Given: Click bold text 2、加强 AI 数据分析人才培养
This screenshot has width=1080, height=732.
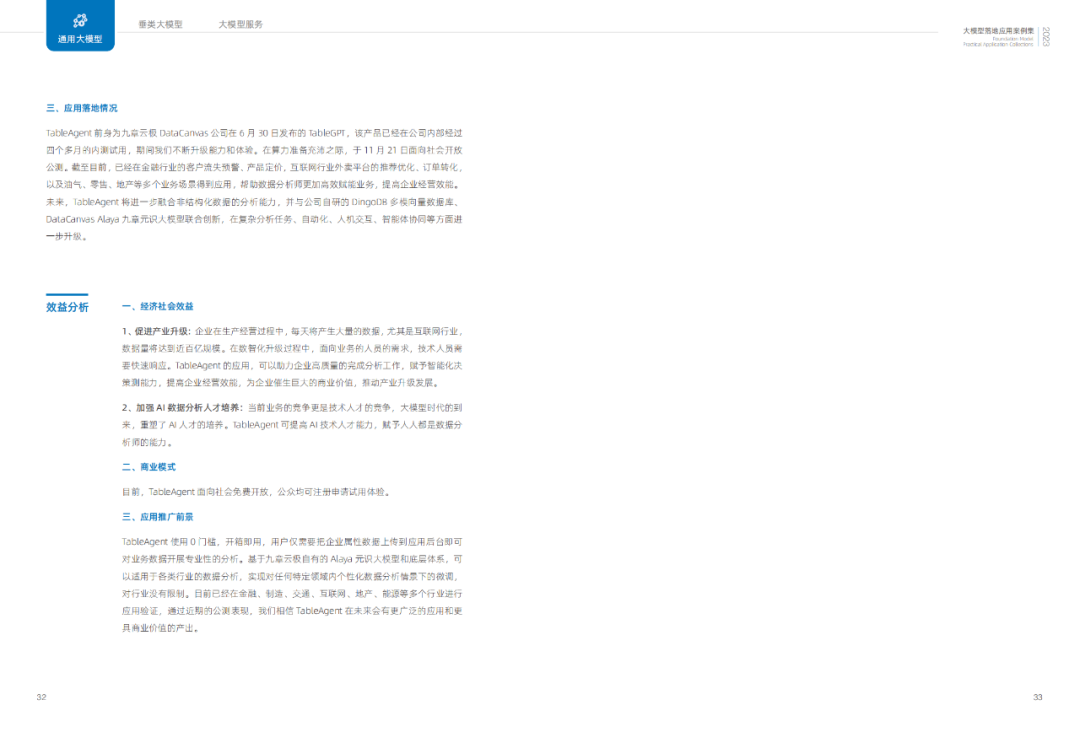Looking at the screenshot, I should tap(182, 408).
